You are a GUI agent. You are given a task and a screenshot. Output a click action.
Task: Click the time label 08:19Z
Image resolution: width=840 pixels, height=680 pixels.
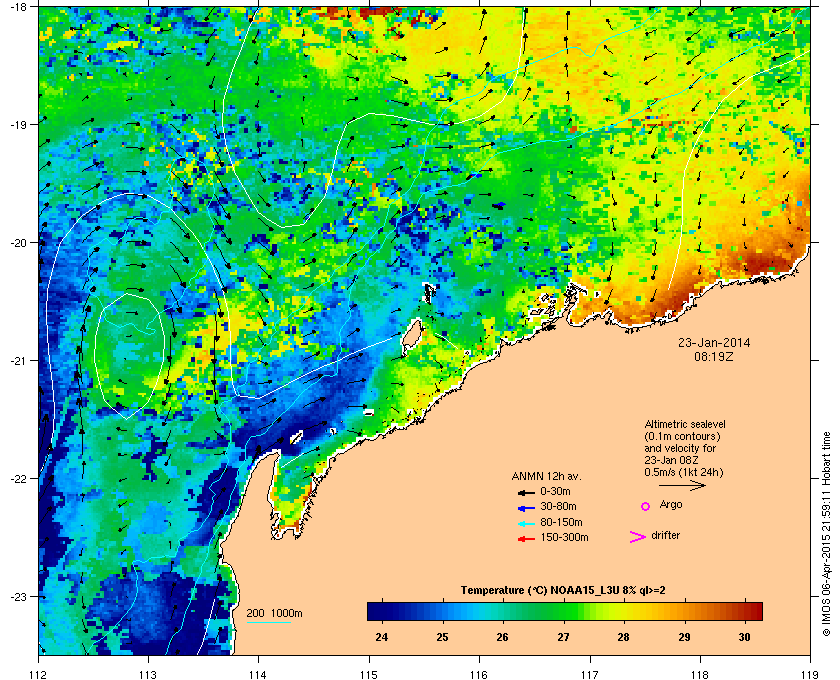(714, 356)
